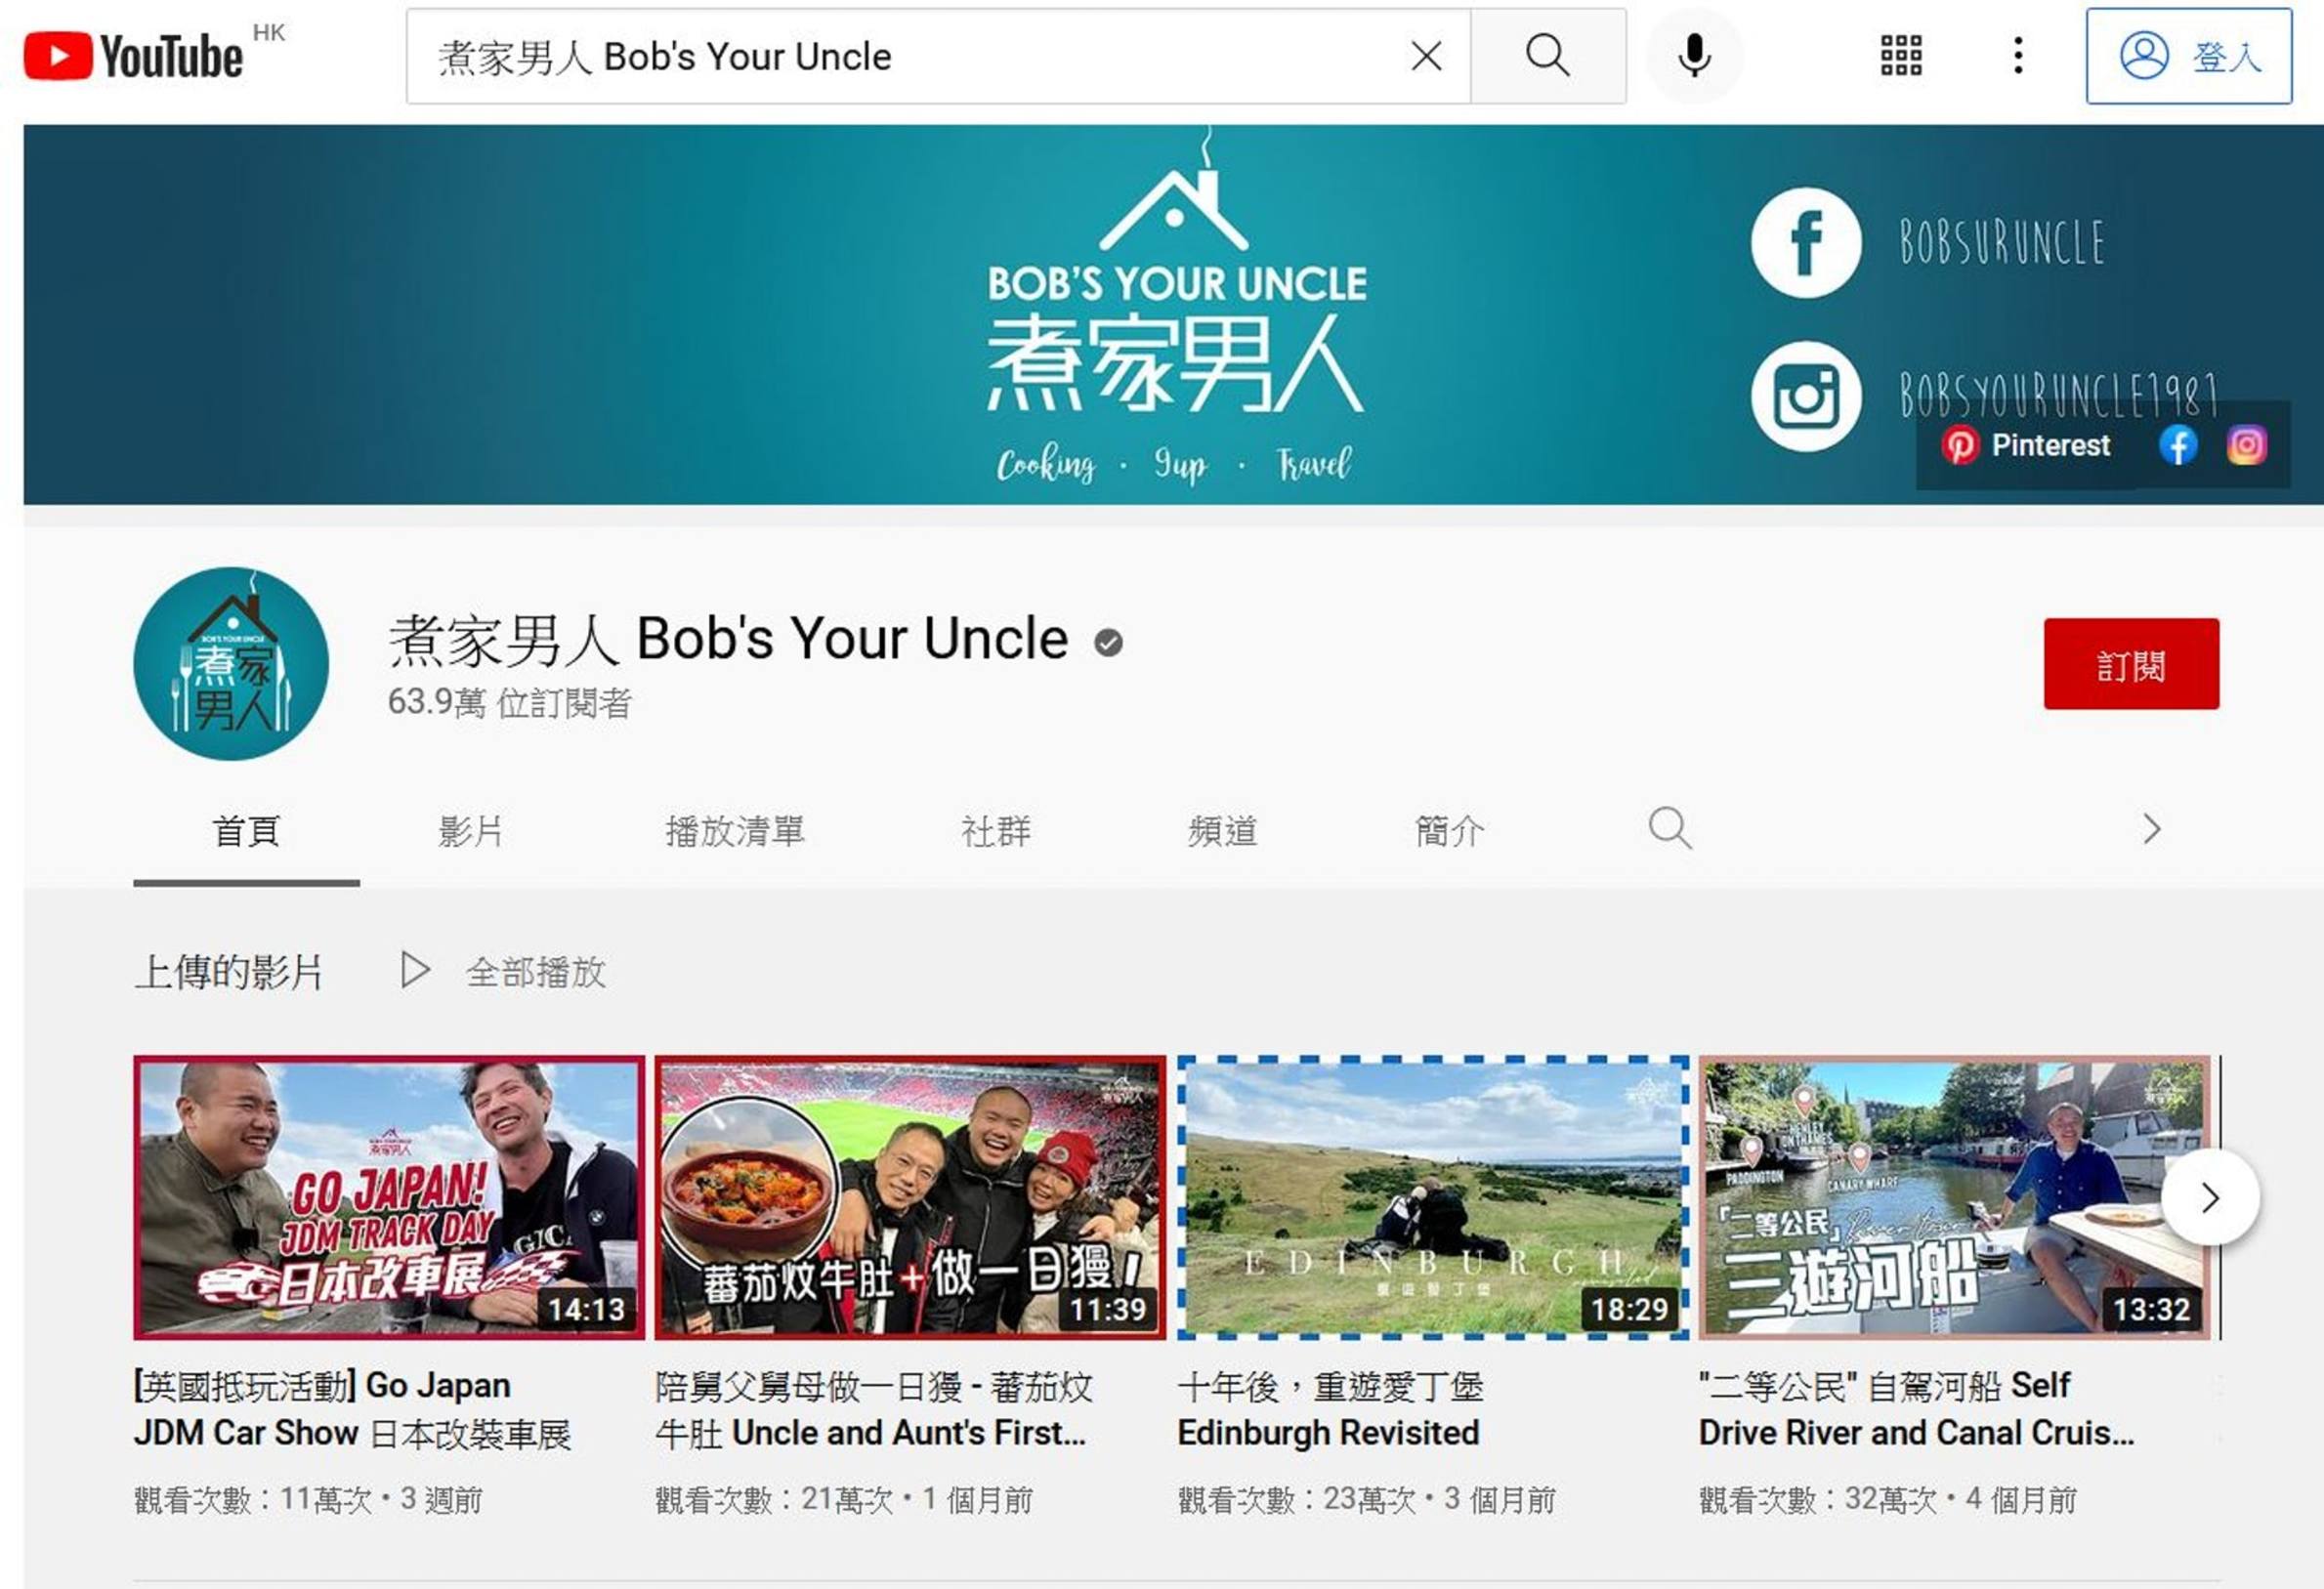Viewport: 2324px width, 1589px height.
Task: Open the YouTube apps grid menu
Action: click(1900, 56)
